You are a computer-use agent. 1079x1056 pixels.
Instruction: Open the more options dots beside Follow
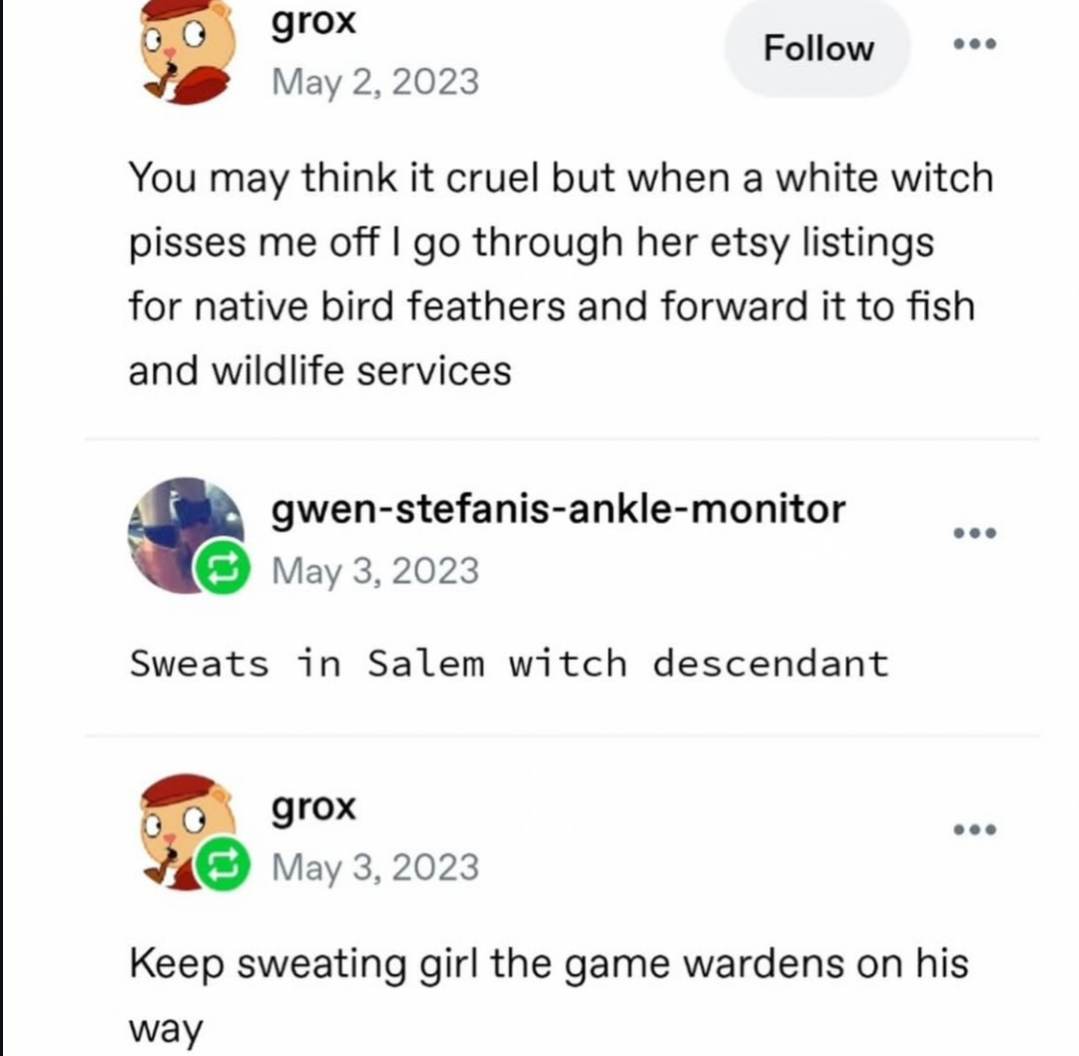point(974,45)
